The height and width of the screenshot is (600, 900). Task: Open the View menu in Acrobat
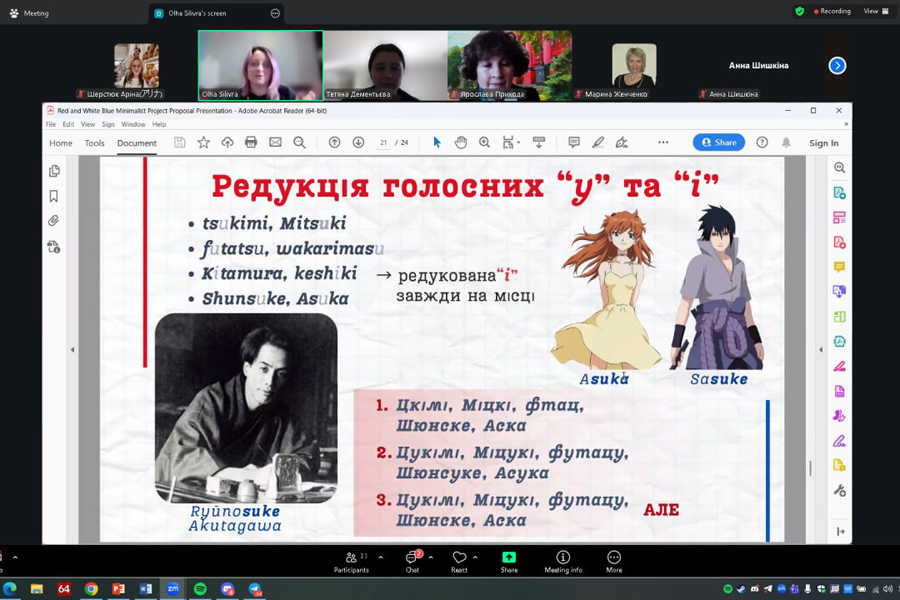[87, 125]
